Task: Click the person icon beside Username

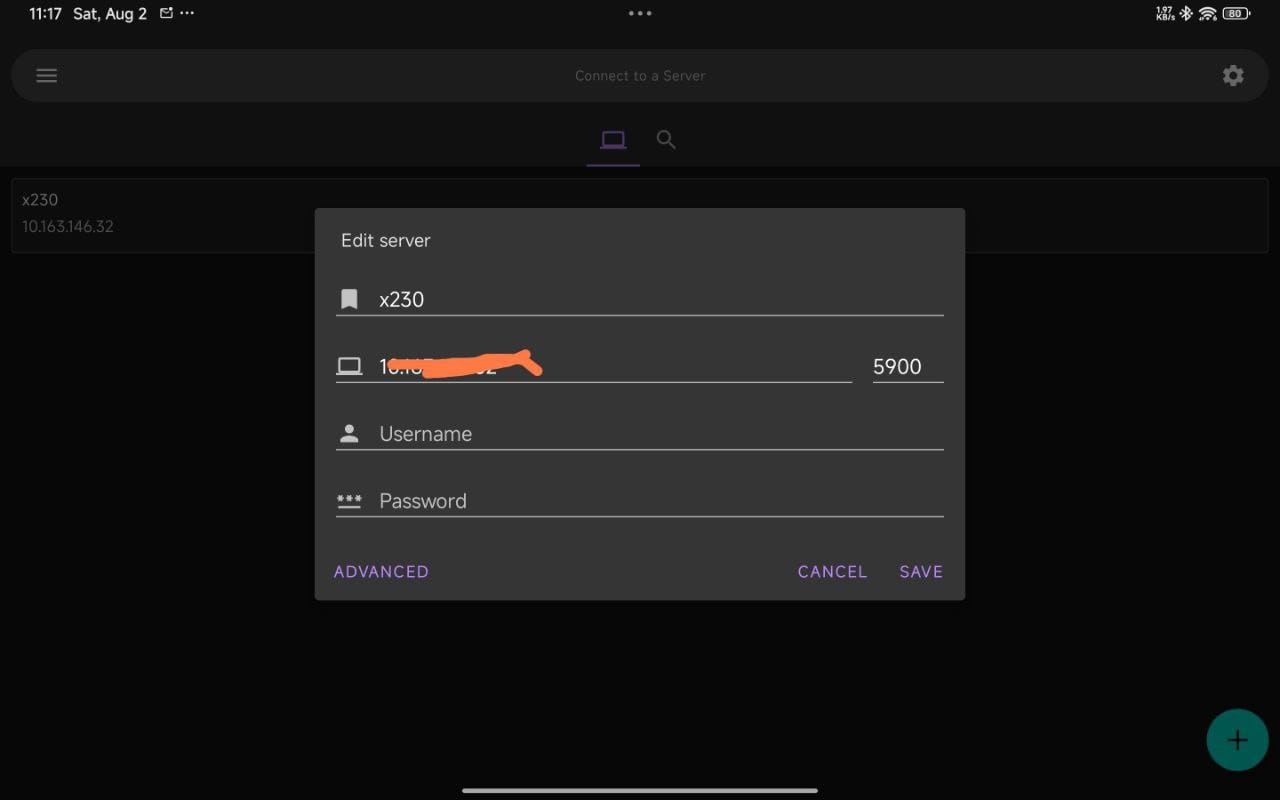Action: click(349, 433)
